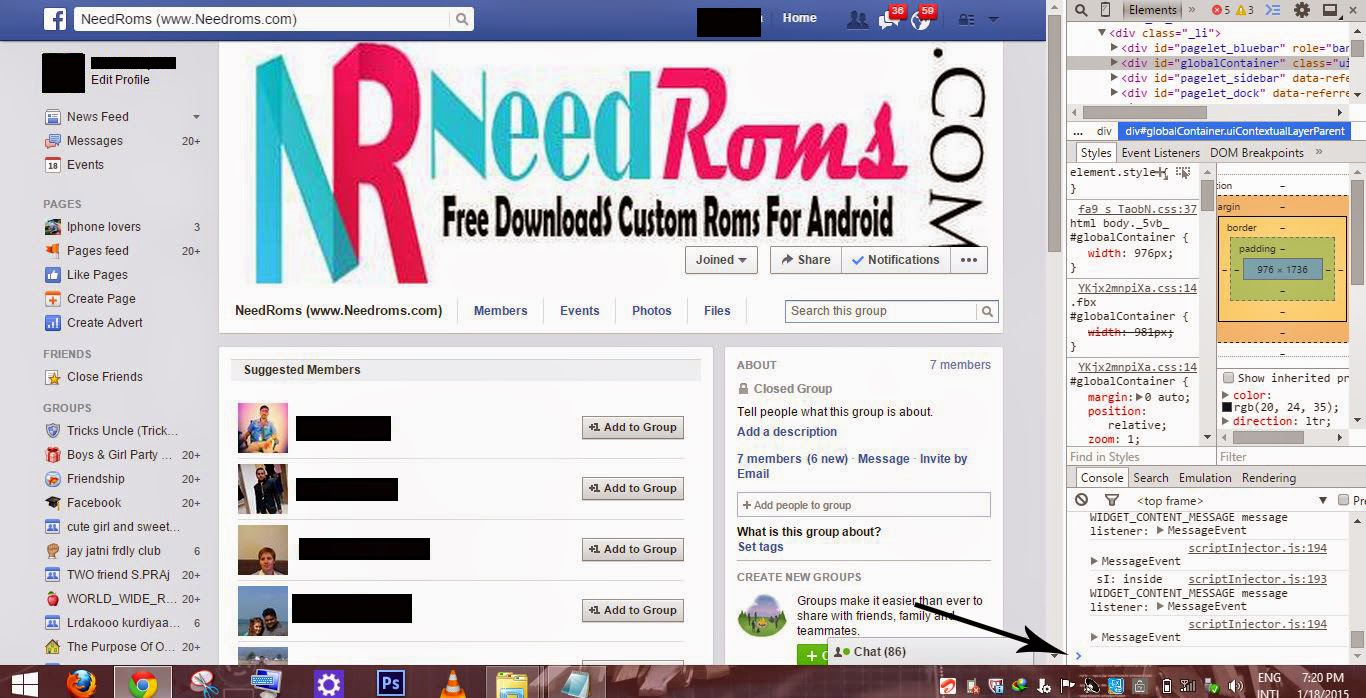Open Photoshop from the taskbar
Viewport: 1366px width, 698px height.
click(x=390, y=683)
